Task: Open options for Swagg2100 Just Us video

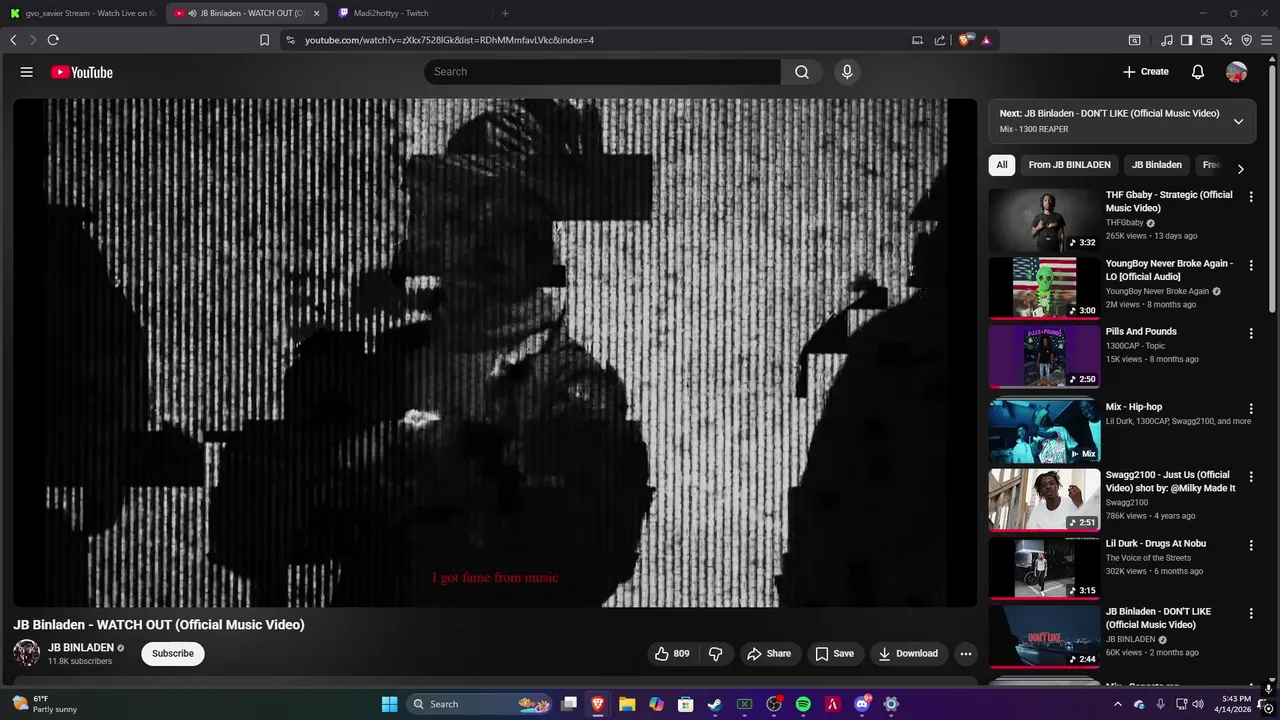Action: (1250, 477)
